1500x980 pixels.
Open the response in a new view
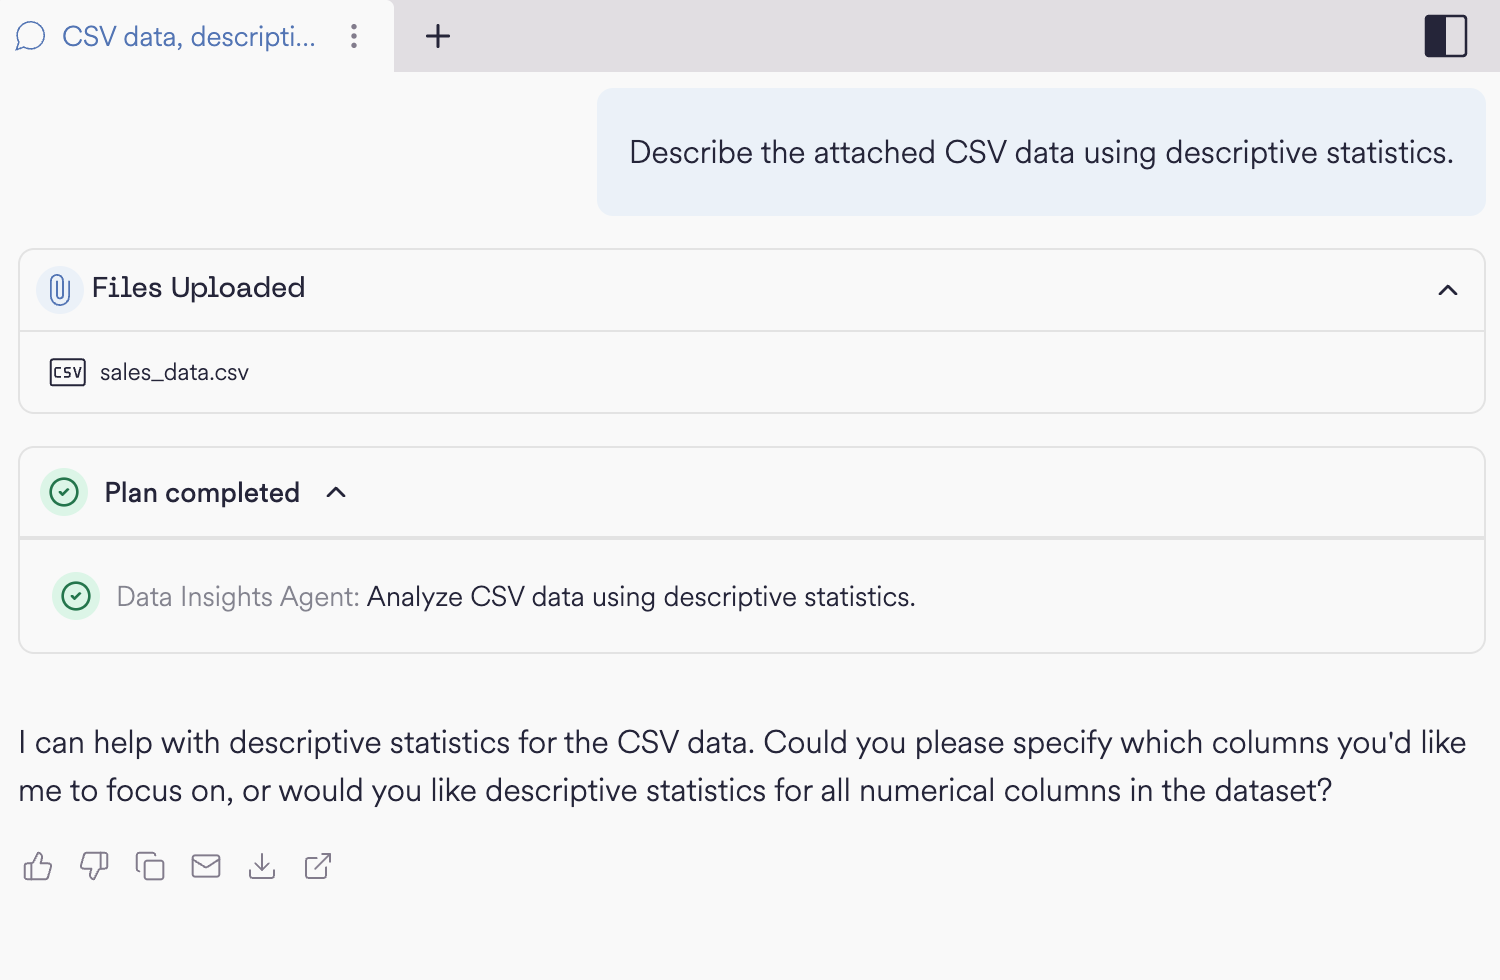(317, 866)
